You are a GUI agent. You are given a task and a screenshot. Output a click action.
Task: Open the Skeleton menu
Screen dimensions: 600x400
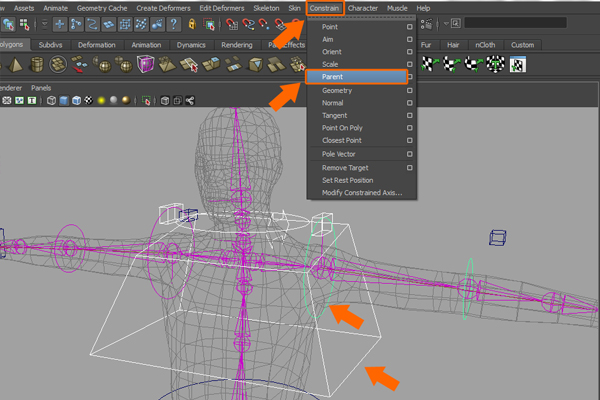pos(266,8)
